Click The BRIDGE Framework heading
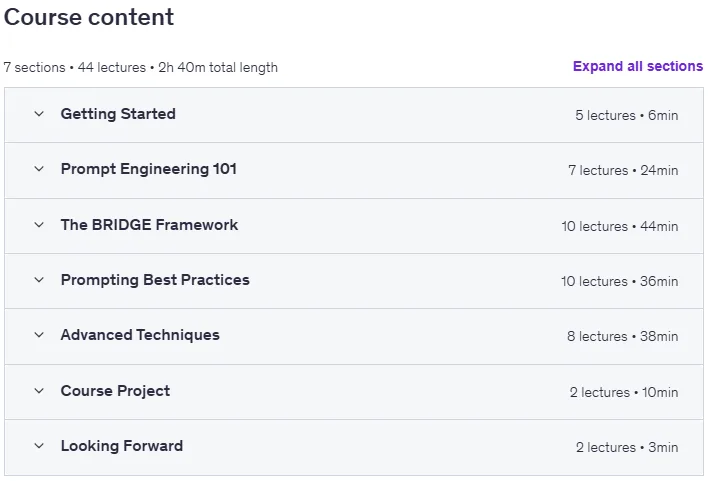 tap(149, 224)
